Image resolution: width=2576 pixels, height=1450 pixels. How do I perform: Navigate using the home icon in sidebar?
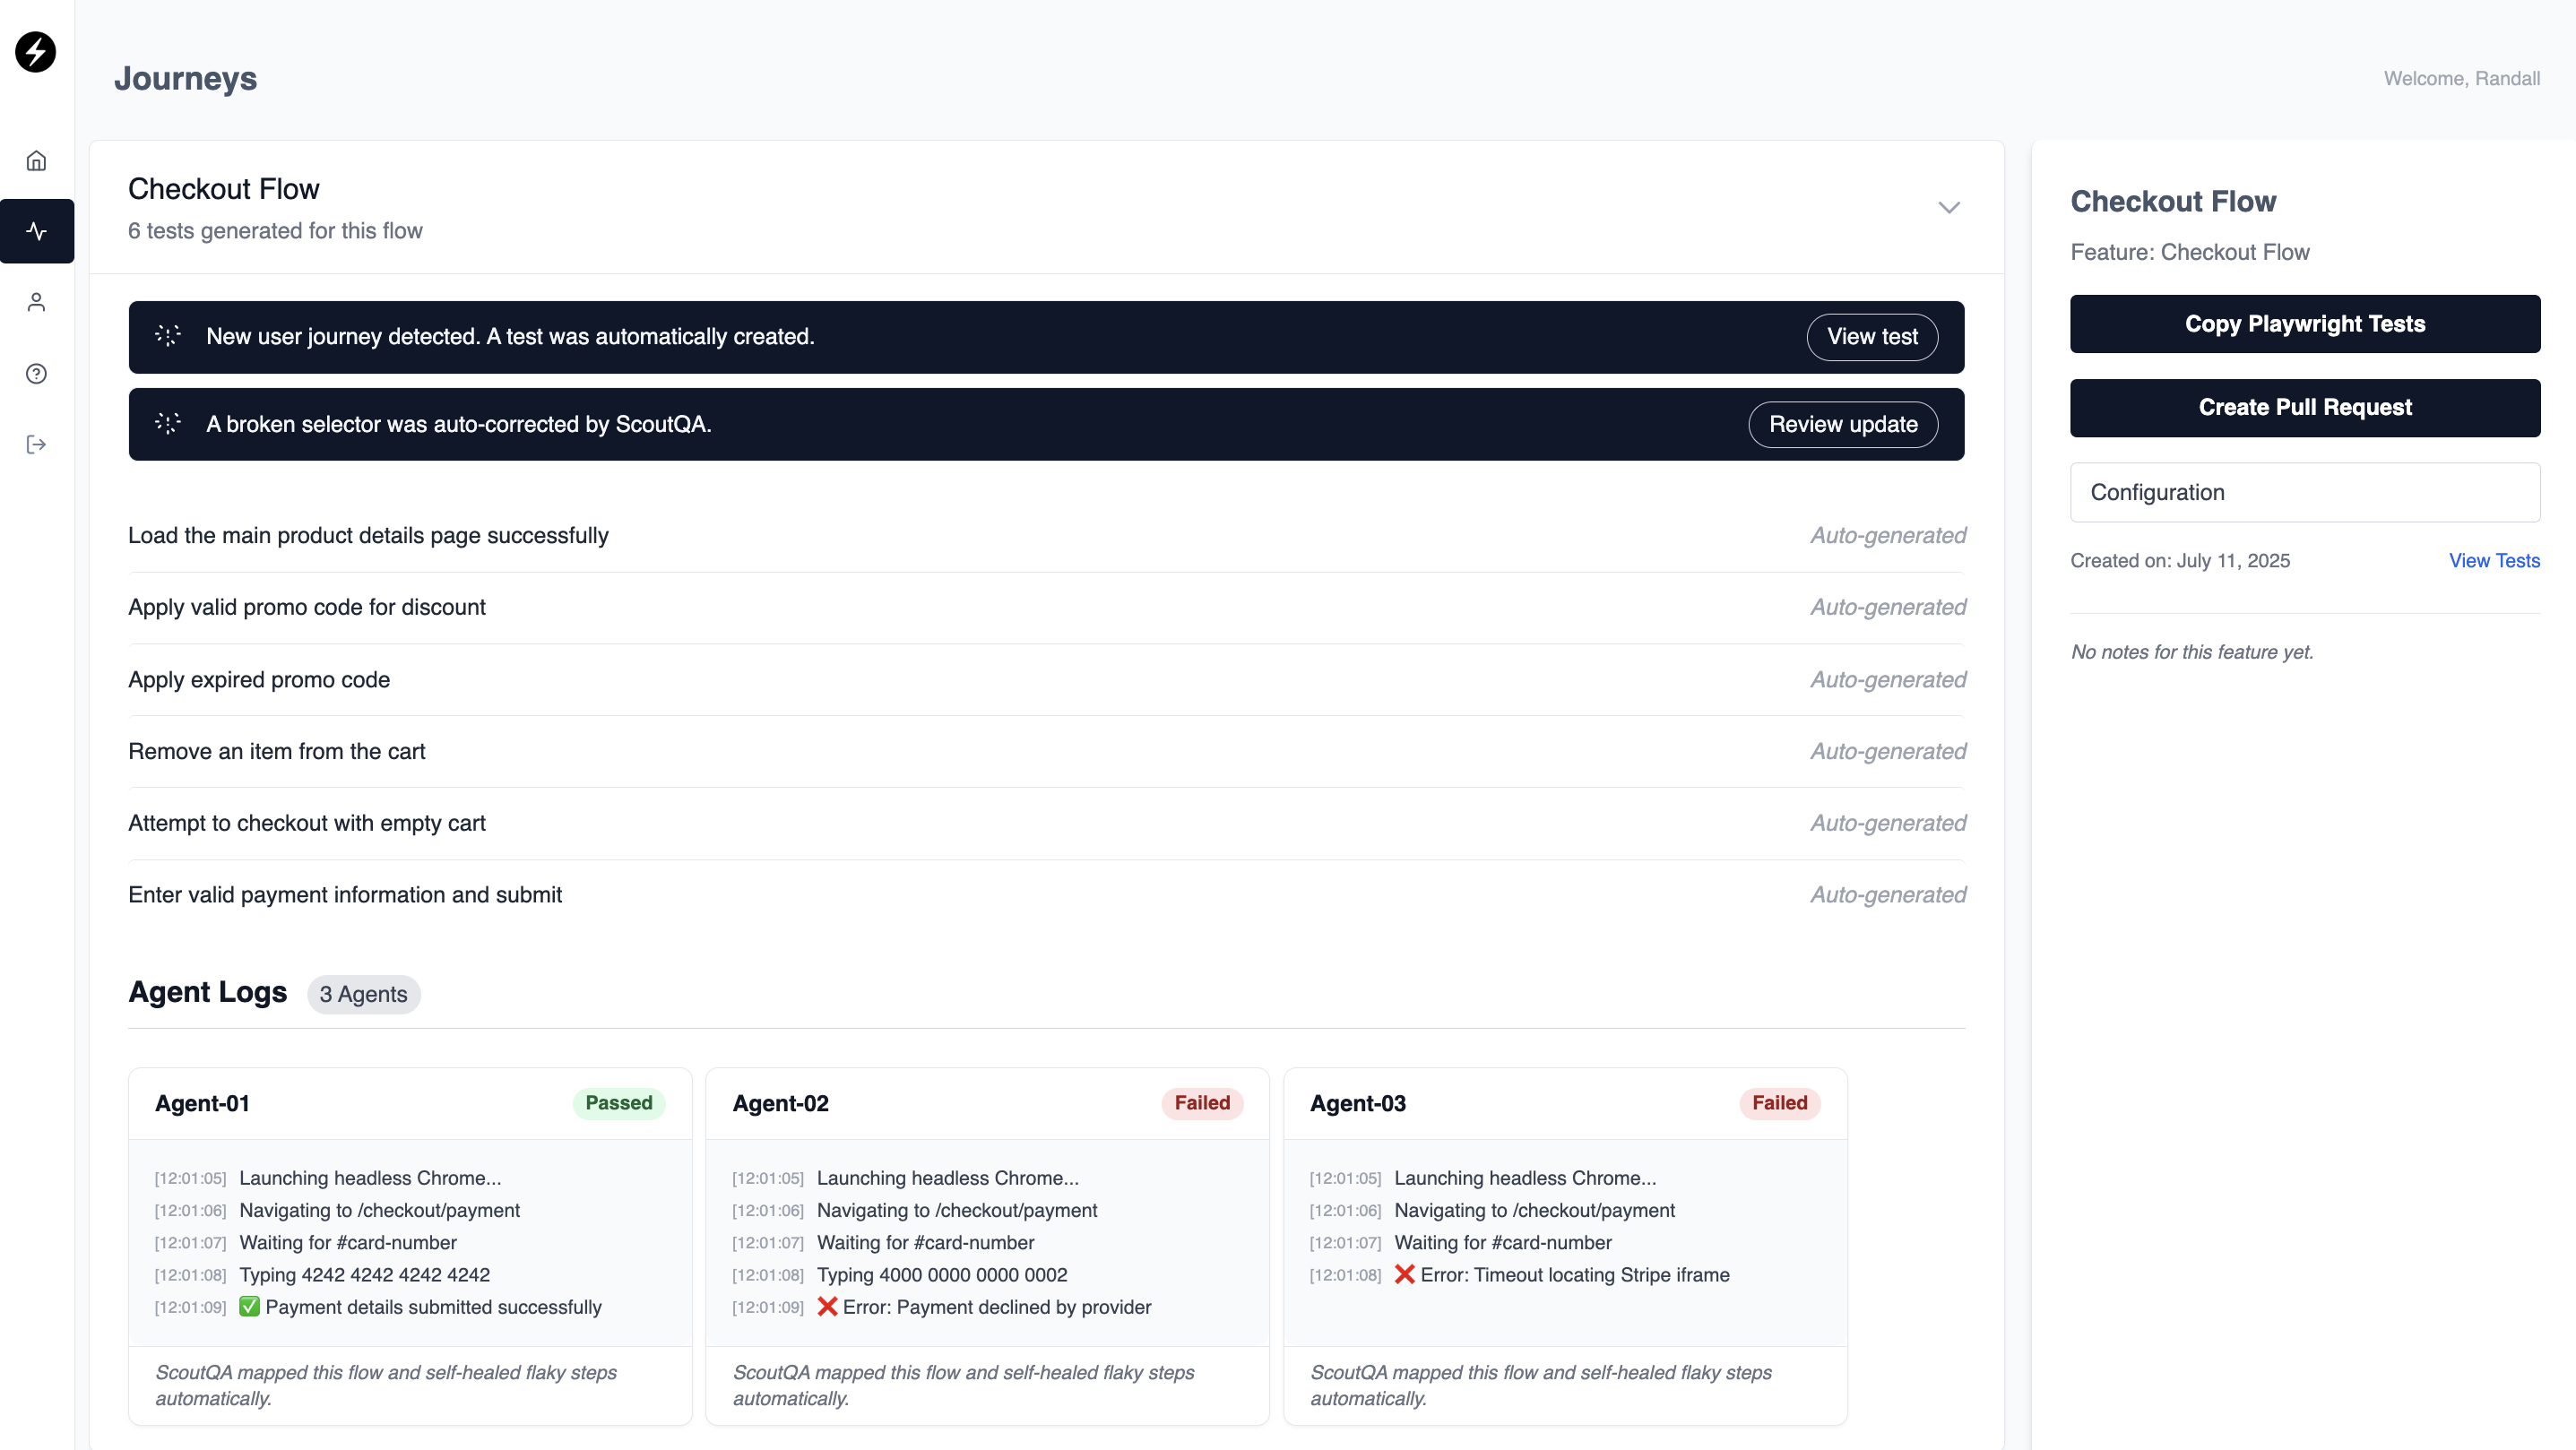pos(36,160)
